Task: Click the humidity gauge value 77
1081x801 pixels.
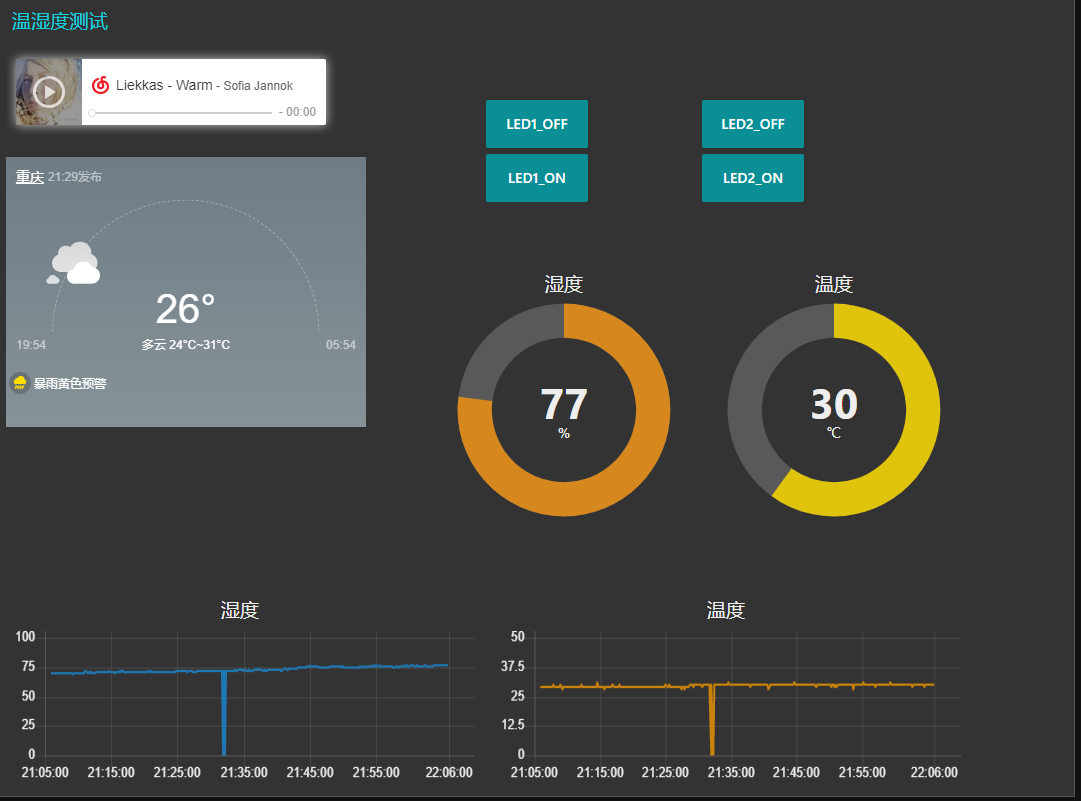Action: (x=564, y=404)
